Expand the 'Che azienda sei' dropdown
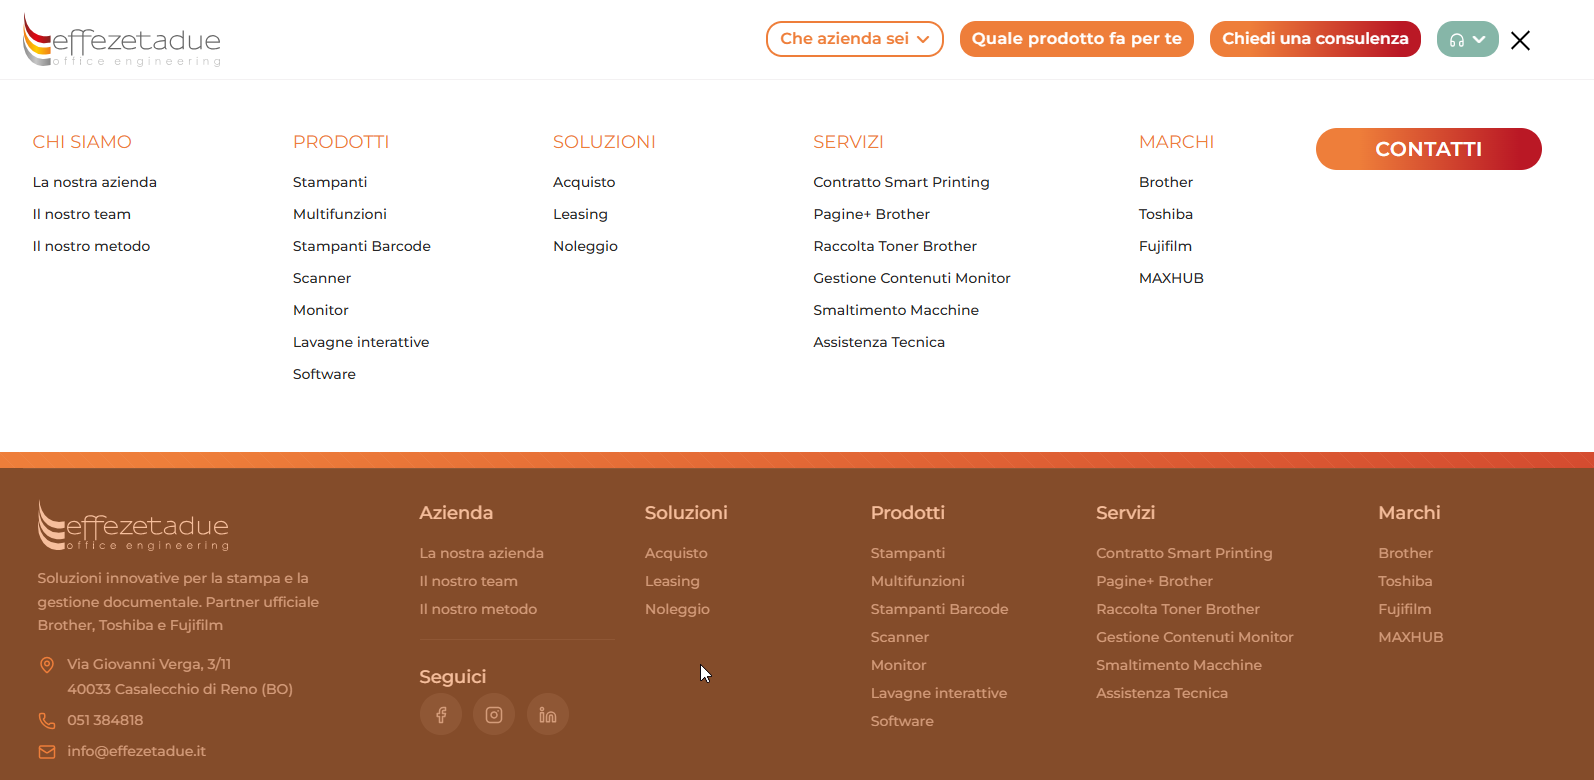 854,39
